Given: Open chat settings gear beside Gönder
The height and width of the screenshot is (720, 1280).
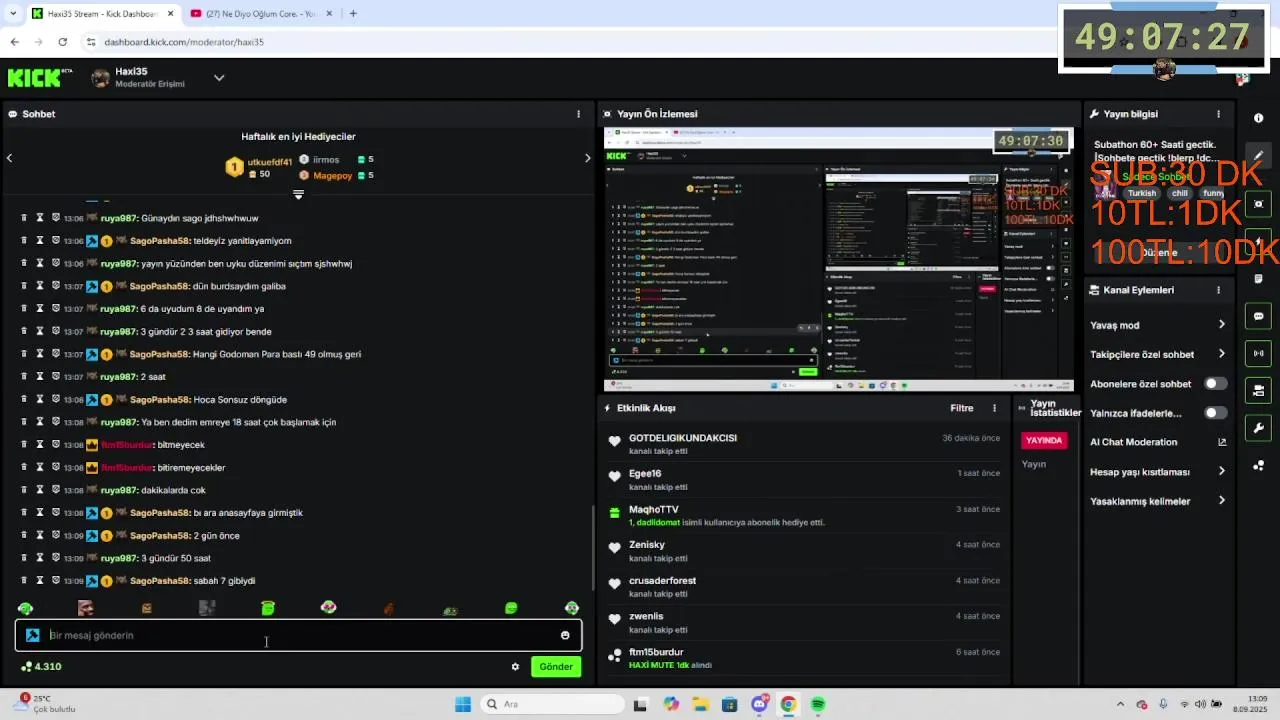Looking at the screenshot, I should tap(515, 667).
